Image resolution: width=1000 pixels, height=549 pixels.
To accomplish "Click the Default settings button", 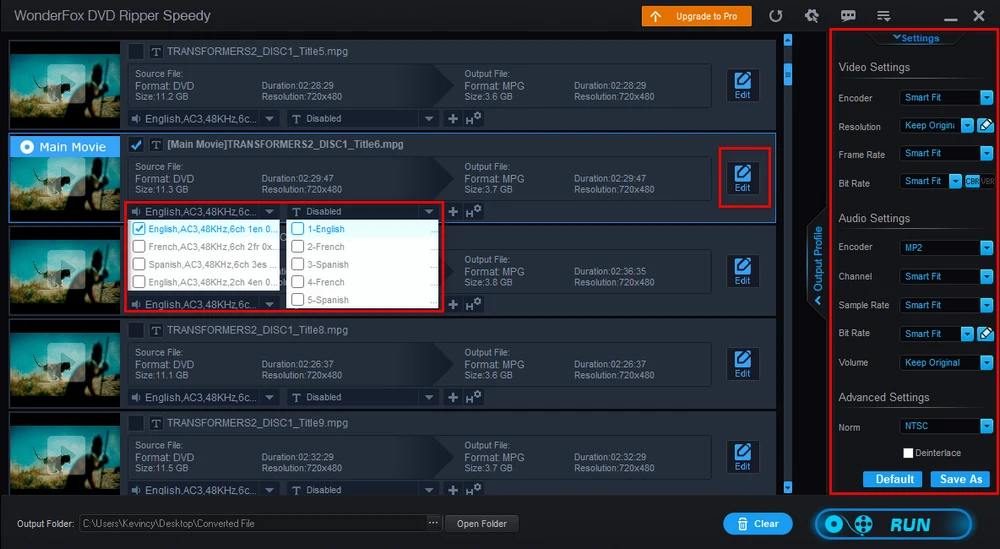I will (894, 479).
